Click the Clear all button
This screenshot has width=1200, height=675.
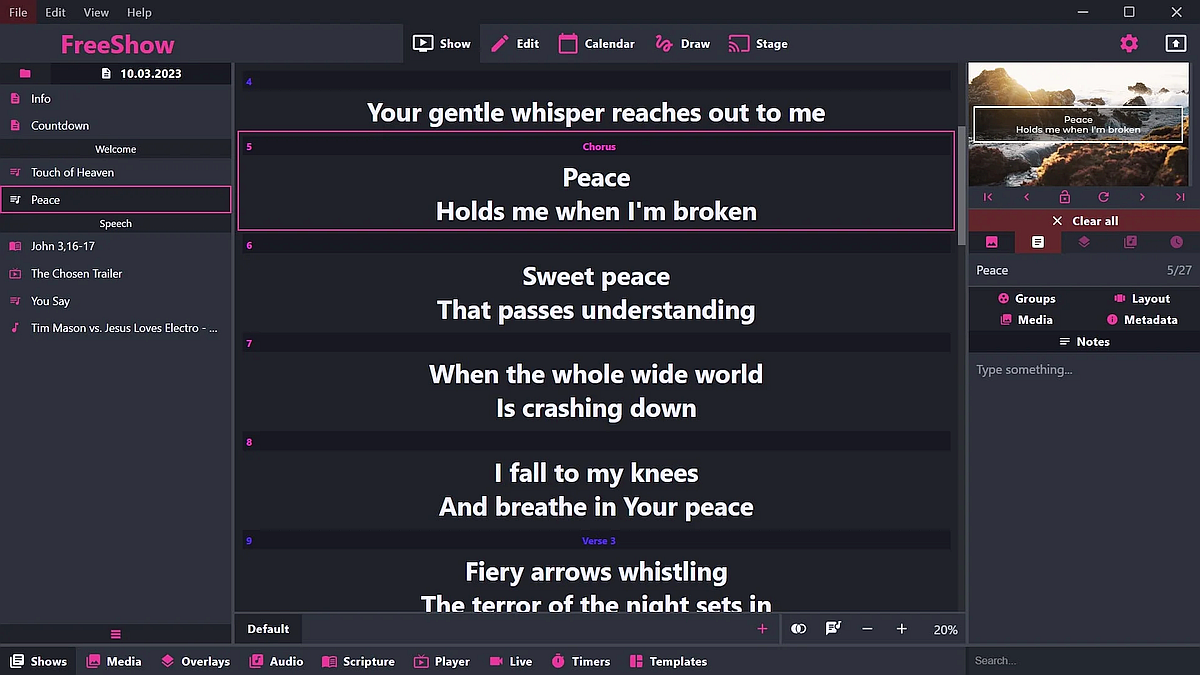pos(1084,221)
